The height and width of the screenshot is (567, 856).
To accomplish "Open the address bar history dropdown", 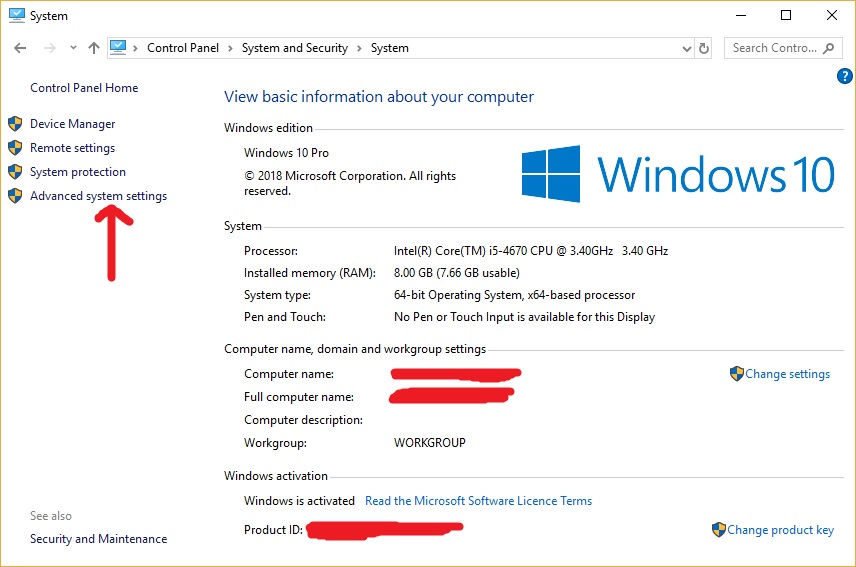I will coord(686,48).
